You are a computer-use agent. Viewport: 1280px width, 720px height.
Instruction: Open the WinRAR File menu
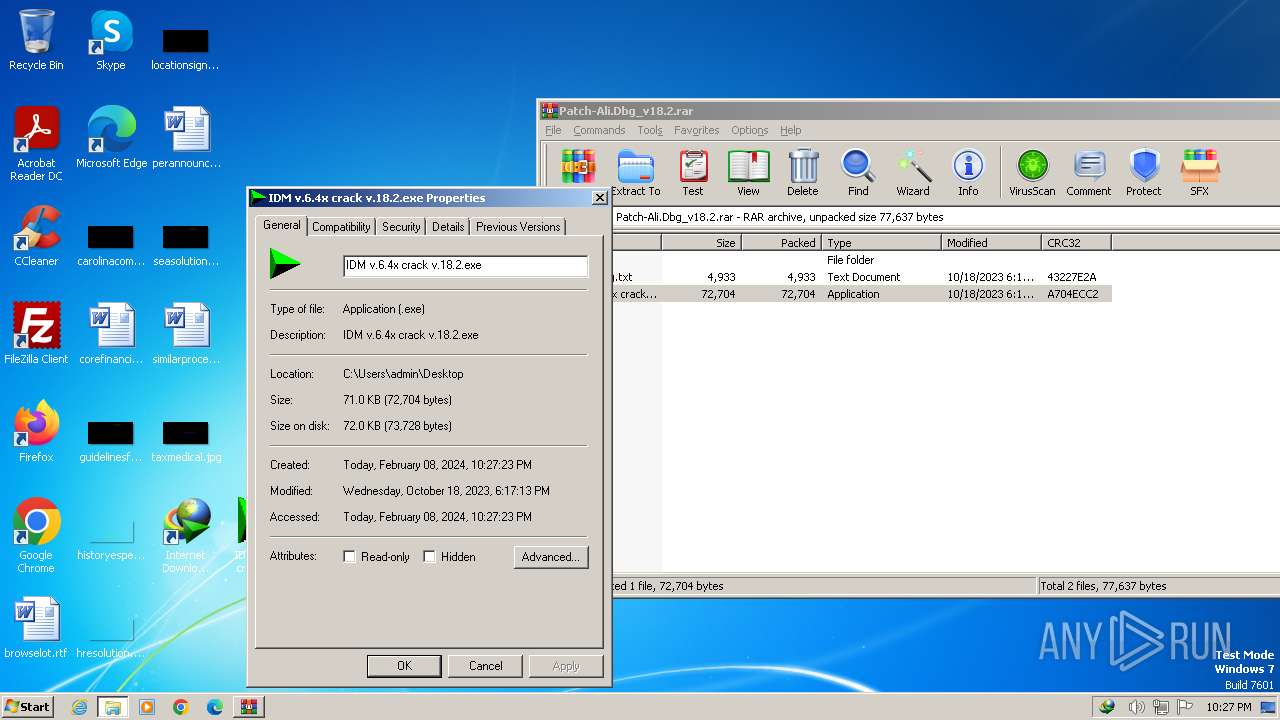553,130
